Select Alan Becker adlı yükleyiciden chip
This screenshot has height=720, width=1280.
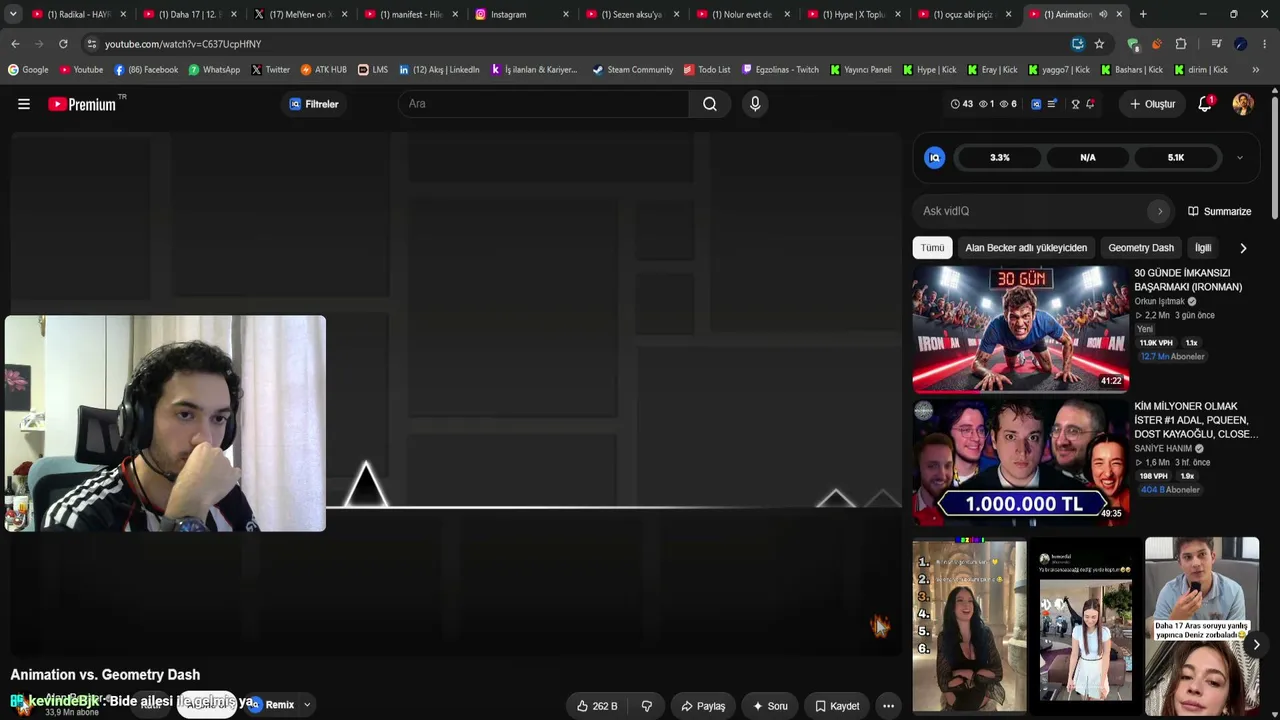click(1026, 248)
